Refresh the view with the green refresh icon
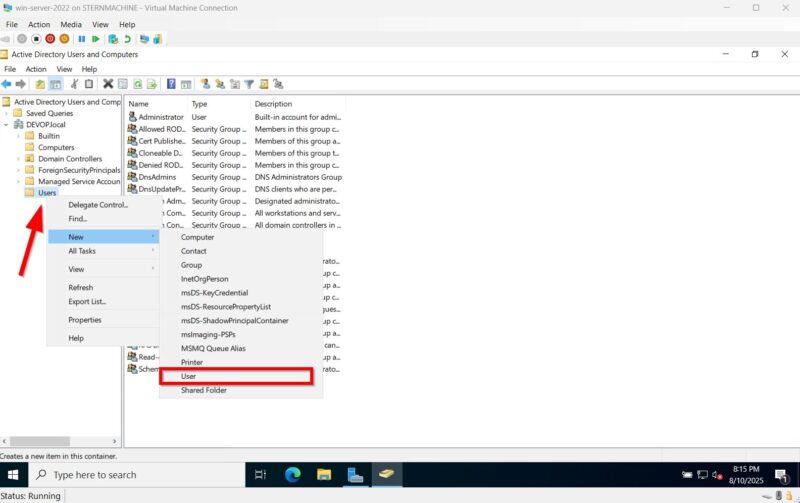The image size is (800, 503). 138,84
